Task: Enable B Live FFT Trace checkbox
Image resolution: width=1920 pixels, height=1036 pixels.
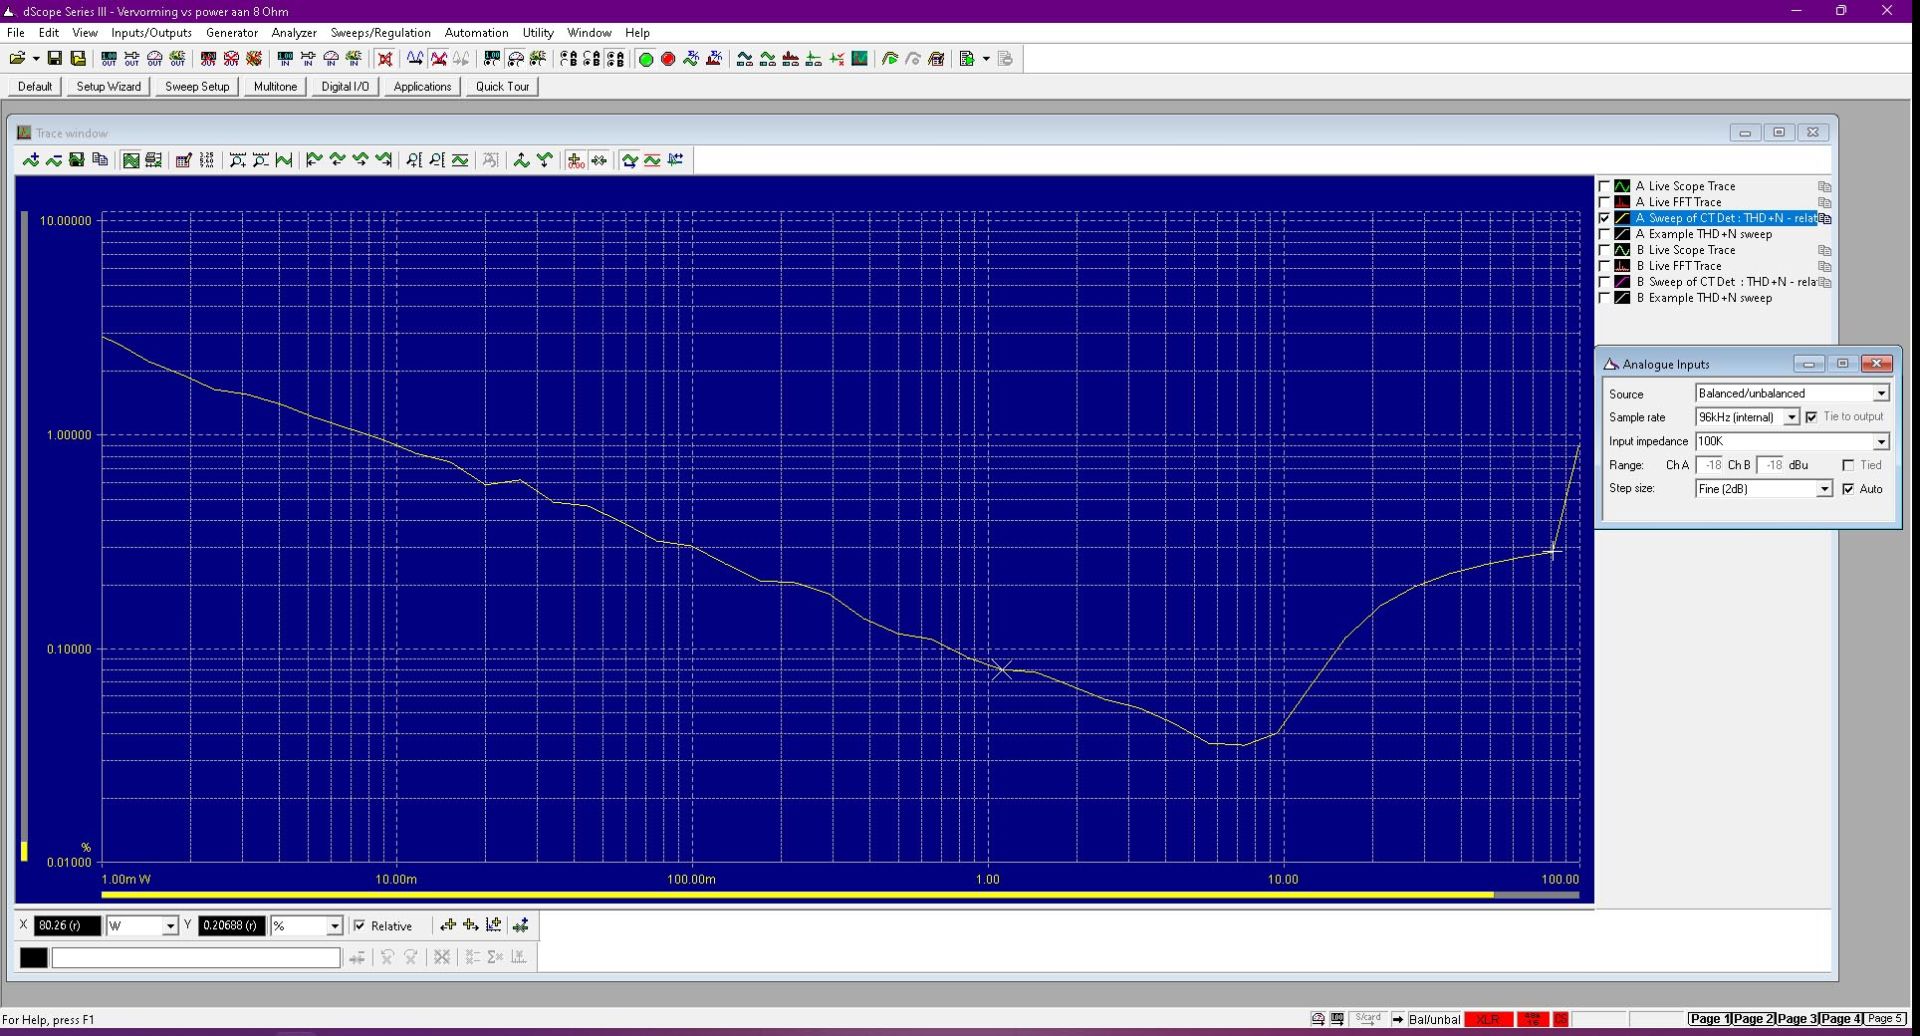Action: coord(1605,266)
